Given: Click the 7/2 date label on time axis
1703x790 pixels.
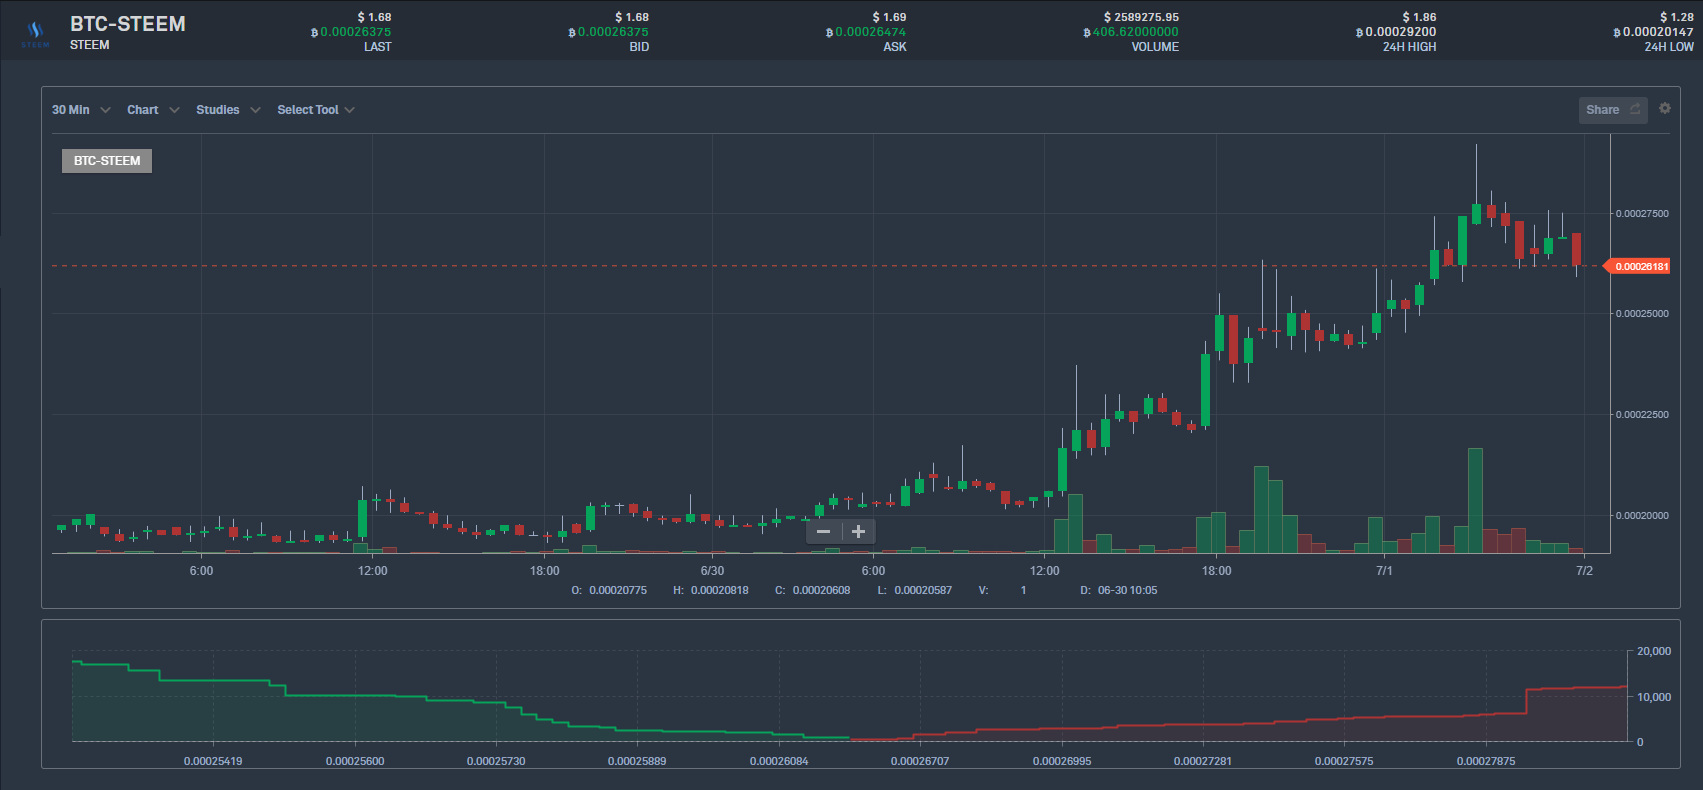Looking at the screenshot, I should pos(1584,571).
